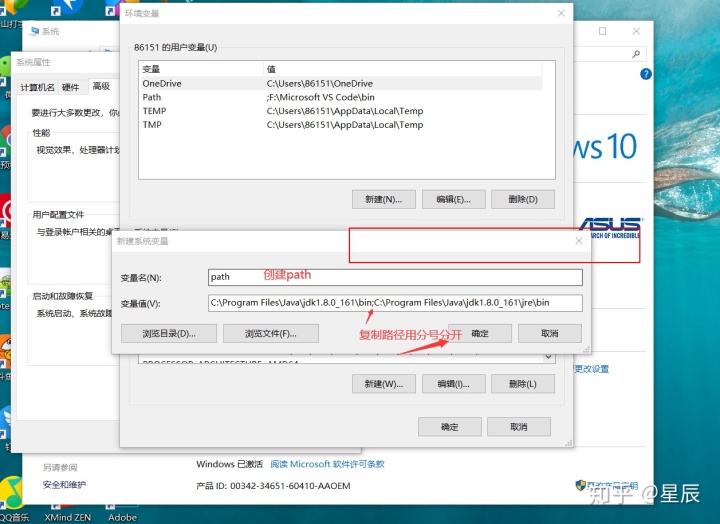Confirm 环境变量 dialog with 确定

450,427
